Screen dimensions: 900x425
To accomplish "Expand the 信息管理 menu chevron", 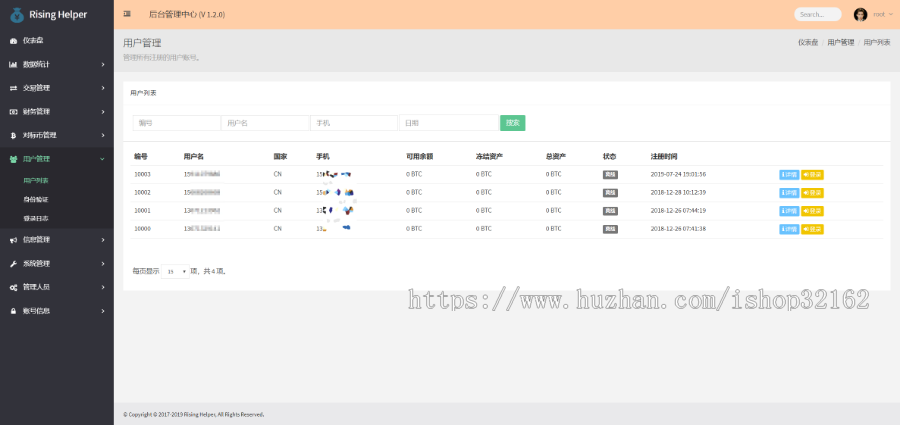I will (x=103, y=240).
